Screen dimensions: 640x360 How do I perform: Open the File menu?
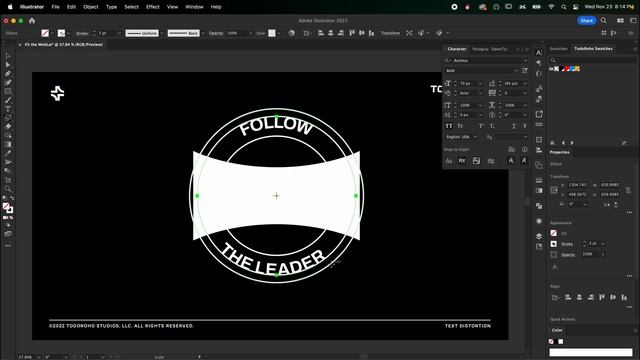coord(56,7)
